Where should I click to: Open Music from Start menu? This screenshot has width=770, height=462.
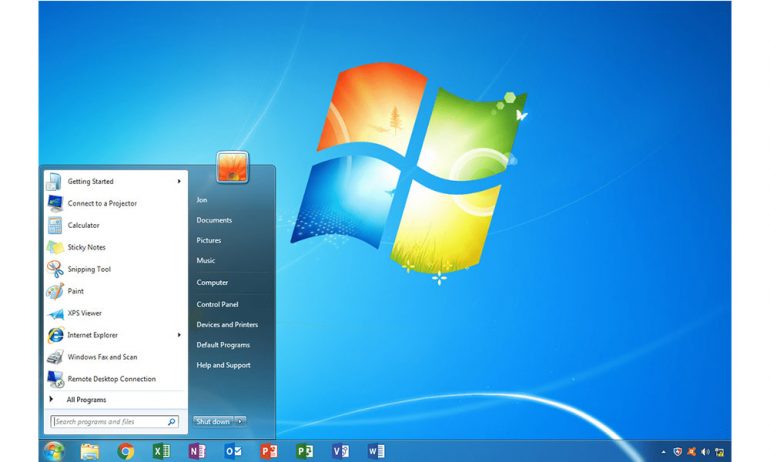pyautogui.click(x=206, y=261)
